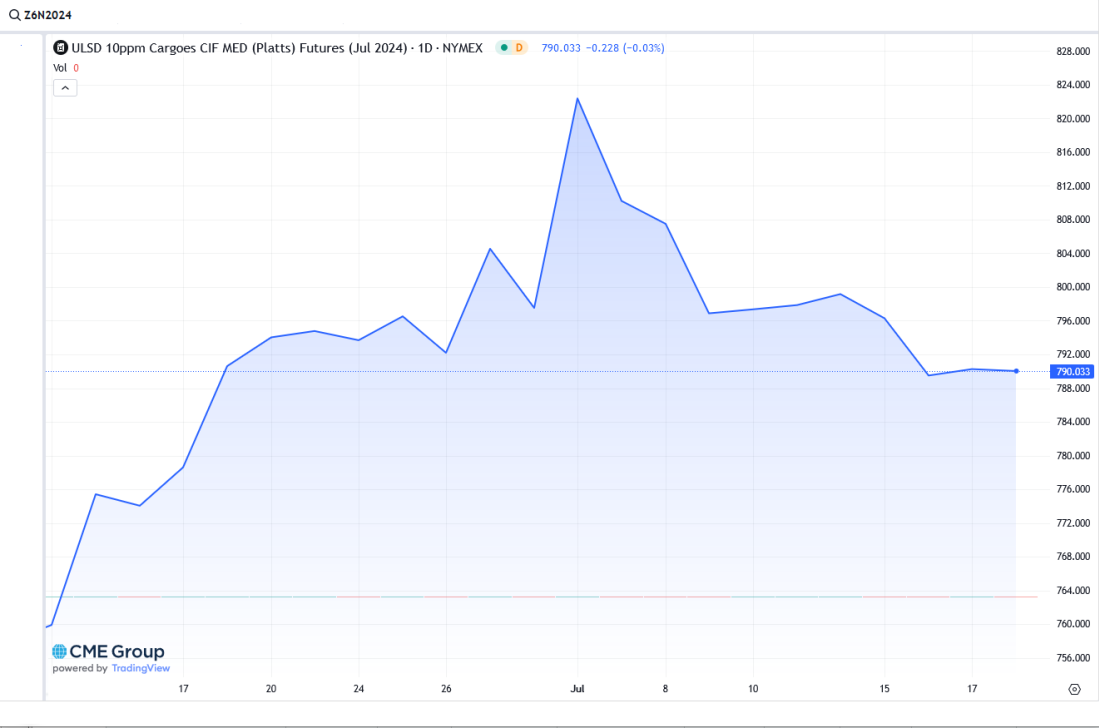
Task: Click the 824.000 level on price scale
Action: pyautogui.click(x=1071, y=85)
